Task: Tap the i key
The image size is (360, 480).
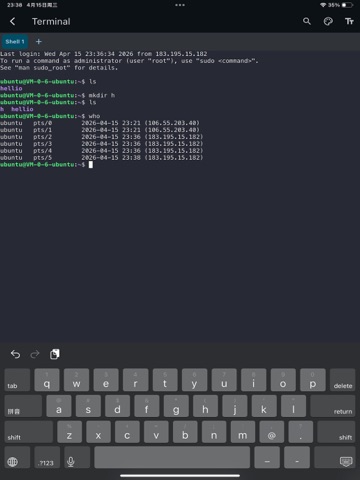Action: click(254, 379)
